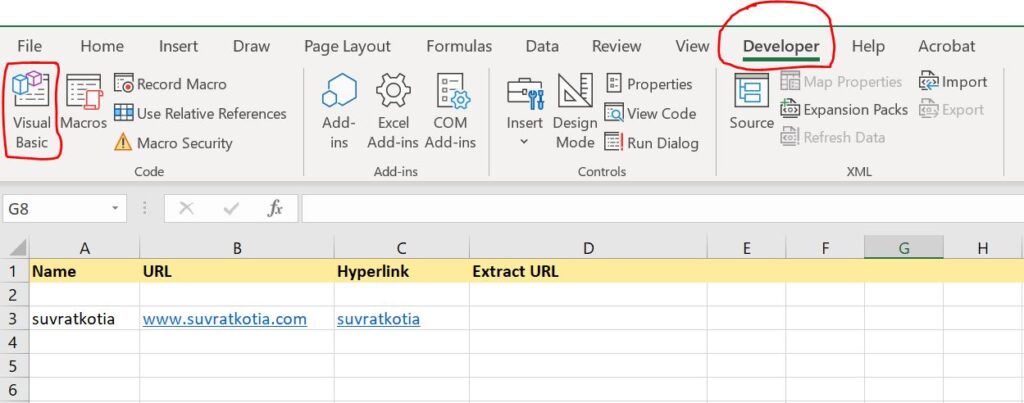Viewport: 1024px width, 403px height.
Task: Click View Code
Action: [x=650, y=114]
